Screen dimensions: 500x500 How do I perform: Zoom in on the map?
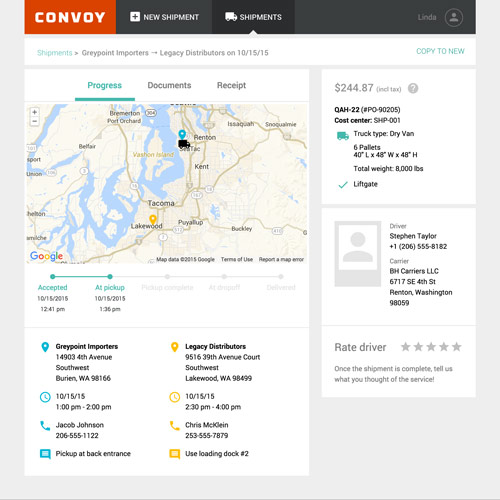point(34,112)
